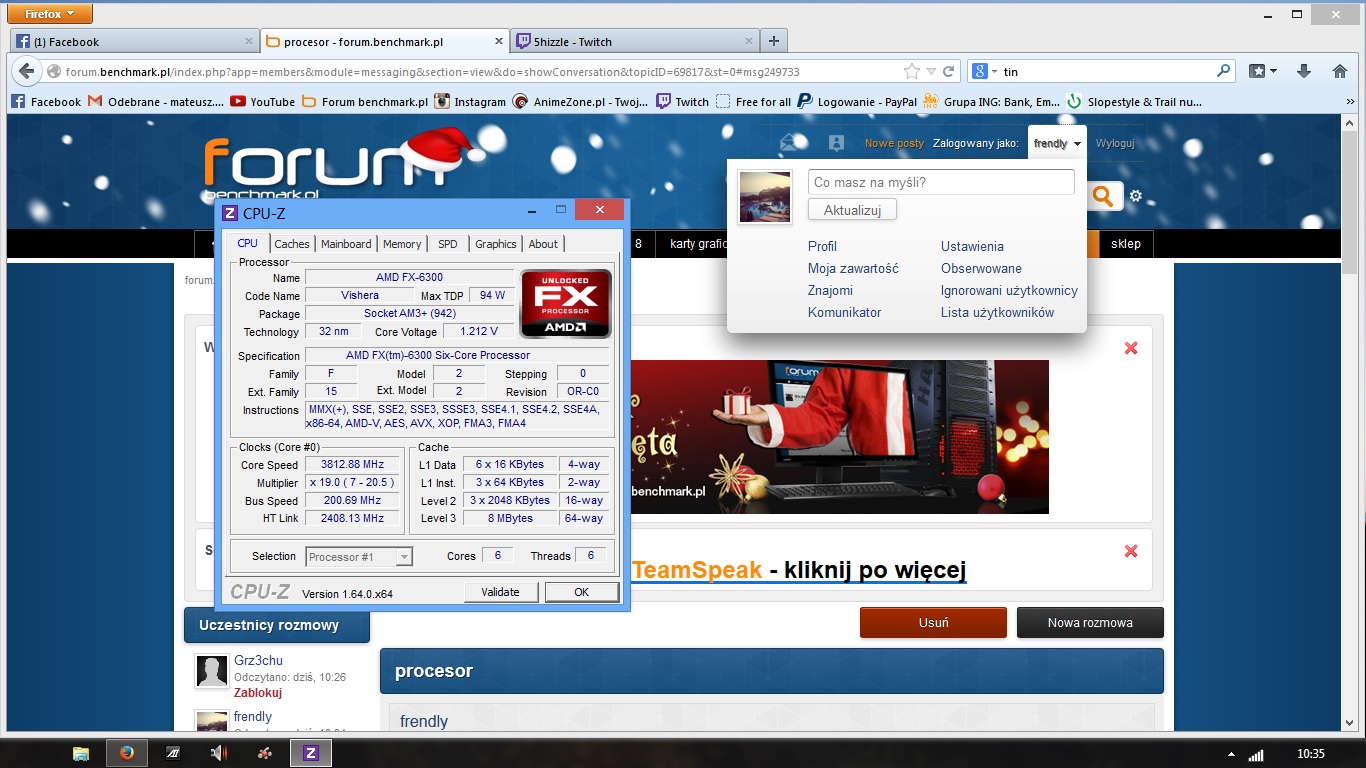Bookmark this page with the star icon
The image size is (1366, 768).
pos(911,72)
